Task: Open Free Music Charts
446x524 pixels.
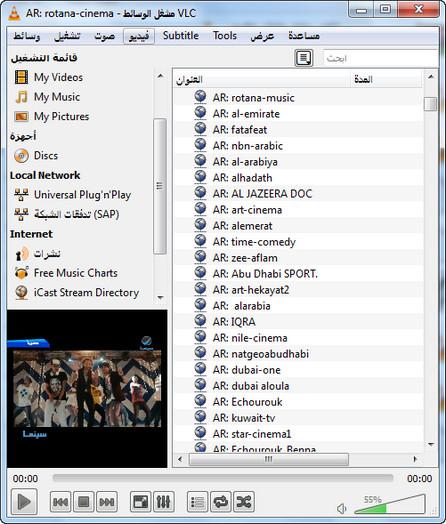Action: click(x=66, y=273)
